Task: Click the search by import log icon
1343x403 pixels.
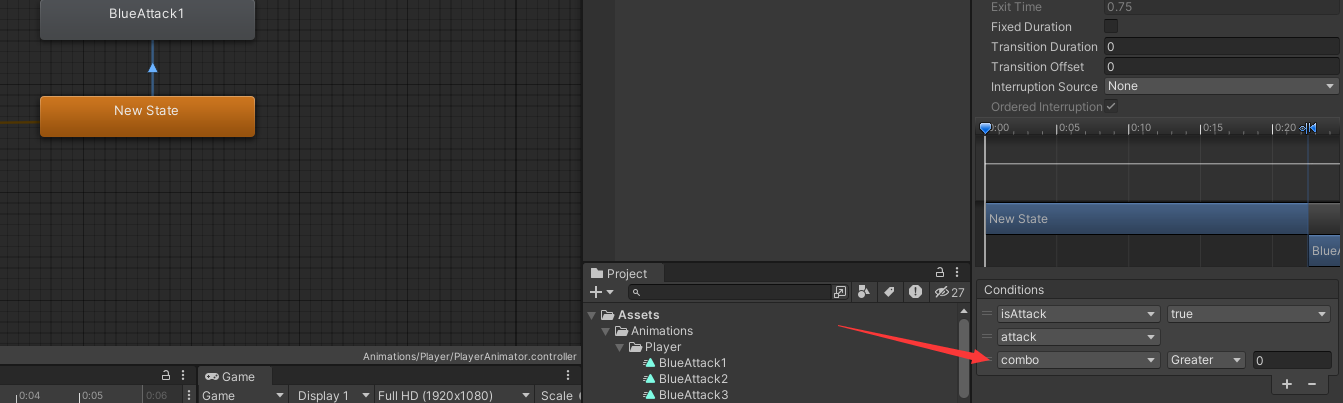Action: (914, 292)
